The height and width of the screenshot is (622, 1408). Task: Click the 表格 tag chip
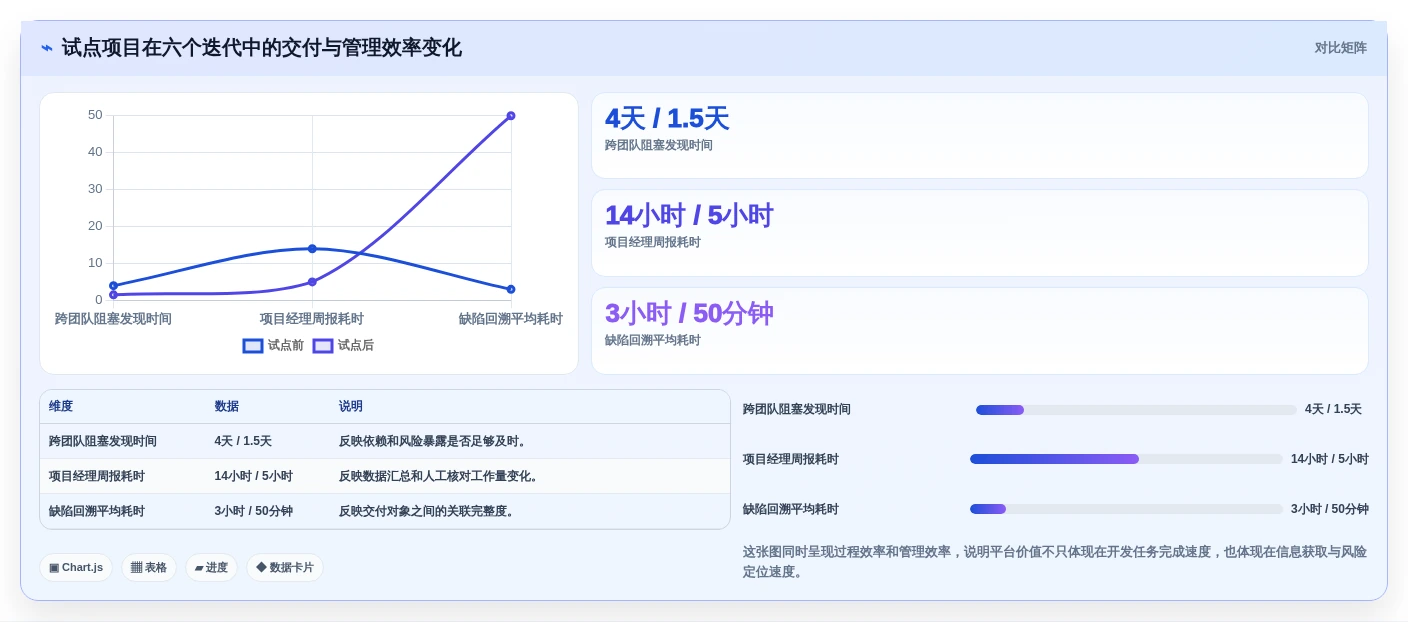tap(149, 568)
